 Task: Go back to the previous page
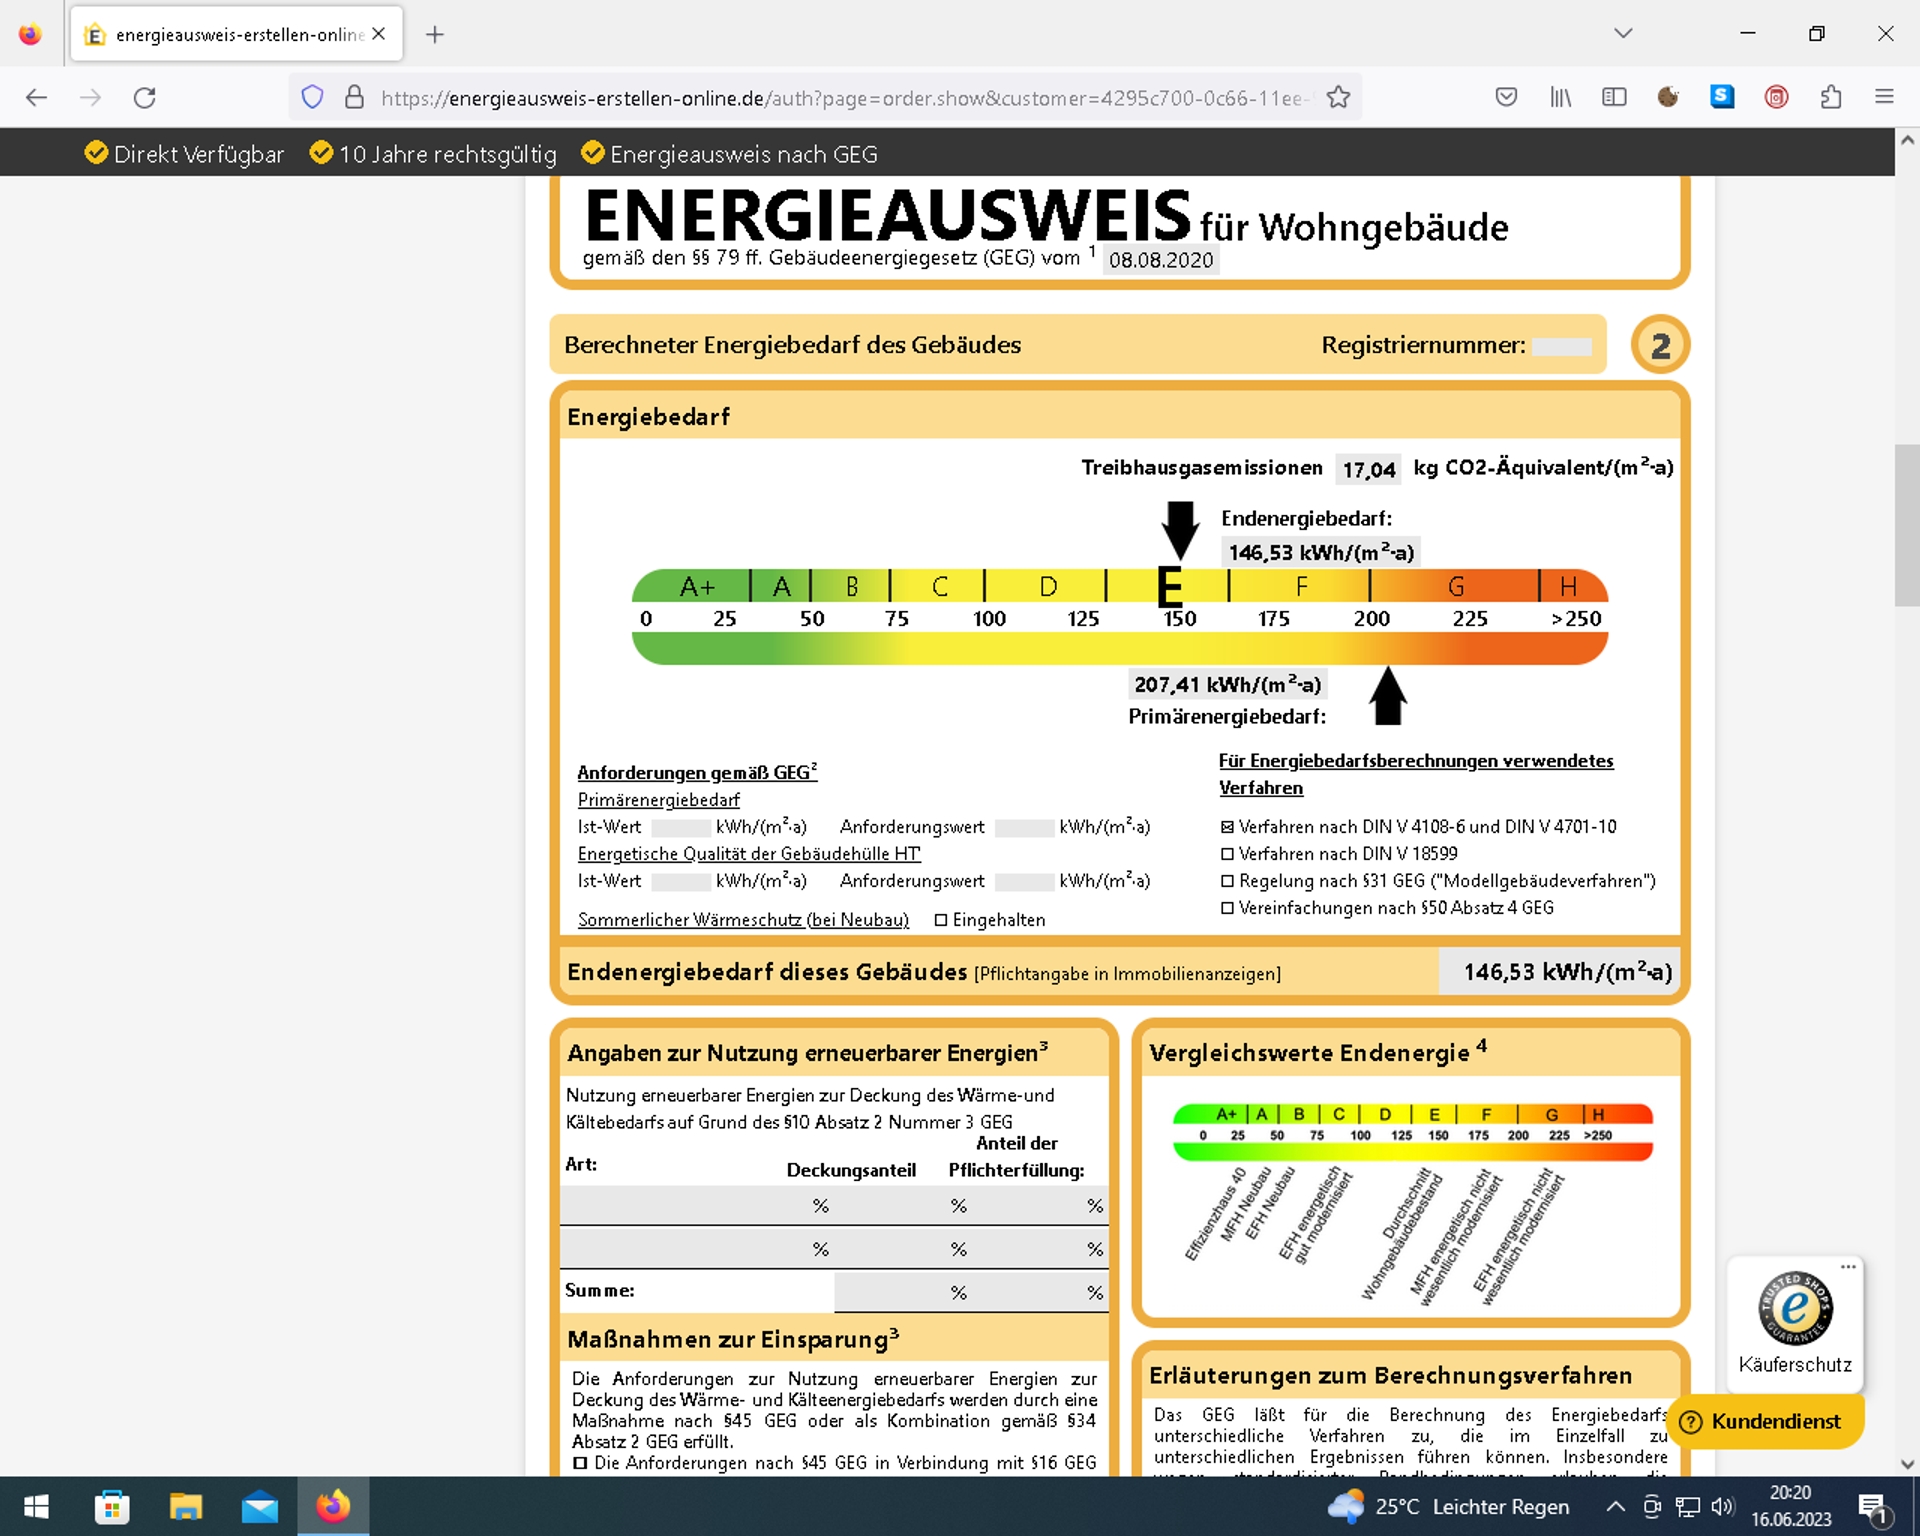point(36,97)
